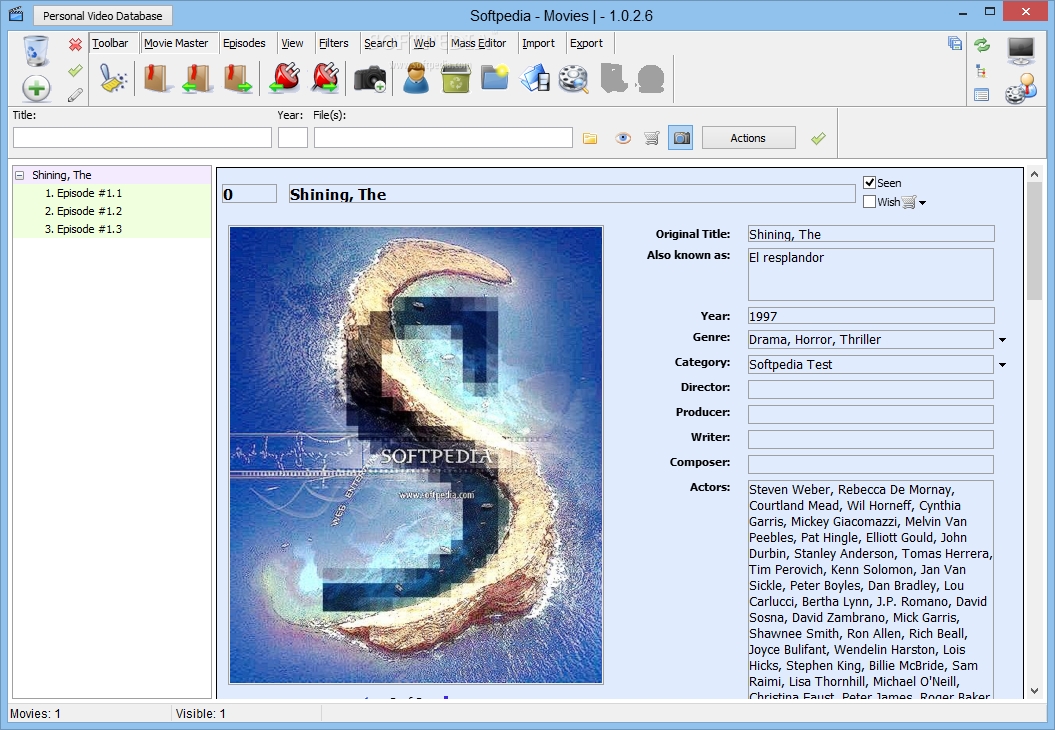The image size is (1055, 730).
Task: Click the red plug with right arrow icon
Action: click(x=326, y=78)
